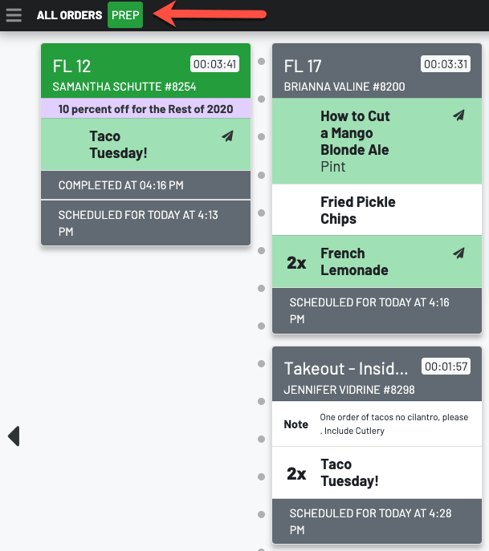Open the hamburger menu
Screen dimensions: 489x551
pos(14,15)
